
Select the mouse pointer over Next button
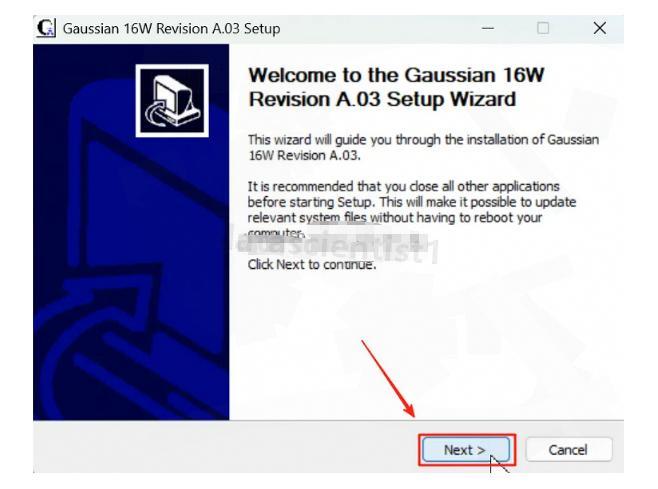[499, 464]
